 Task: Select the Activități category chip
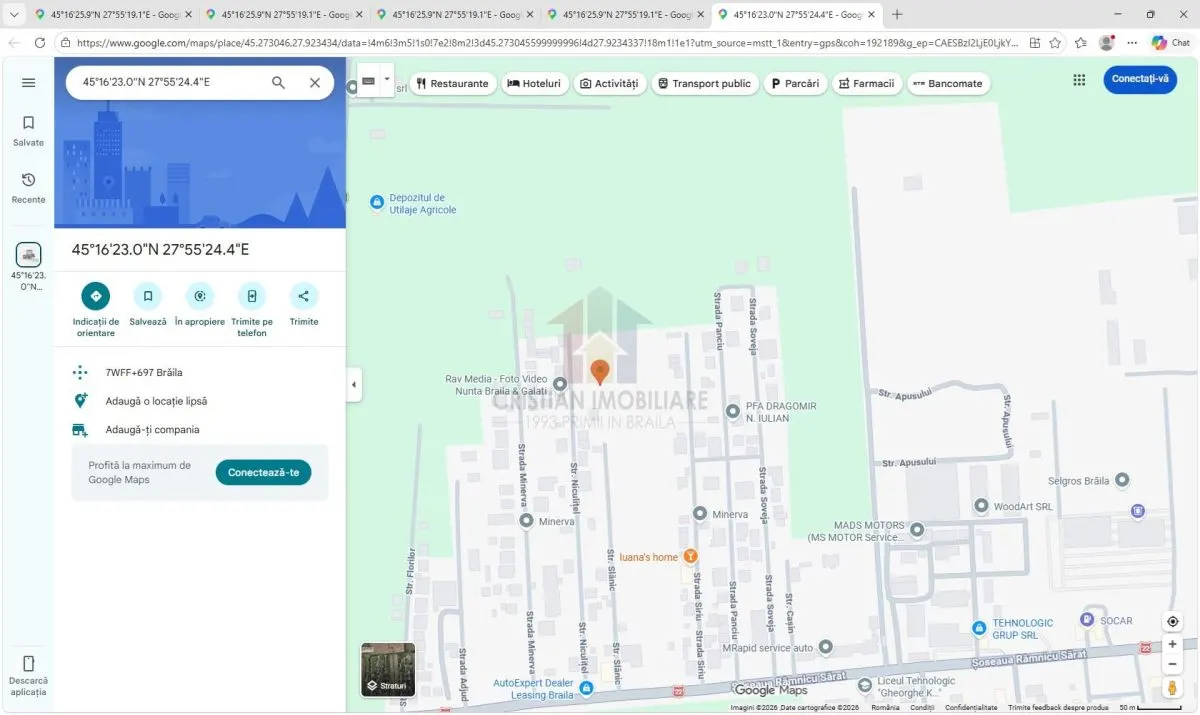click(x=609, y=84)
